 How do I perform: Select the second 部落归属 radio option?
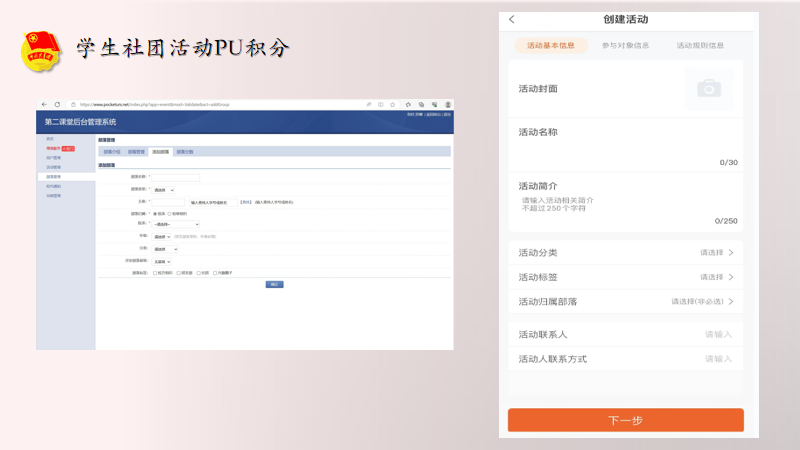[x=169, y=213]
